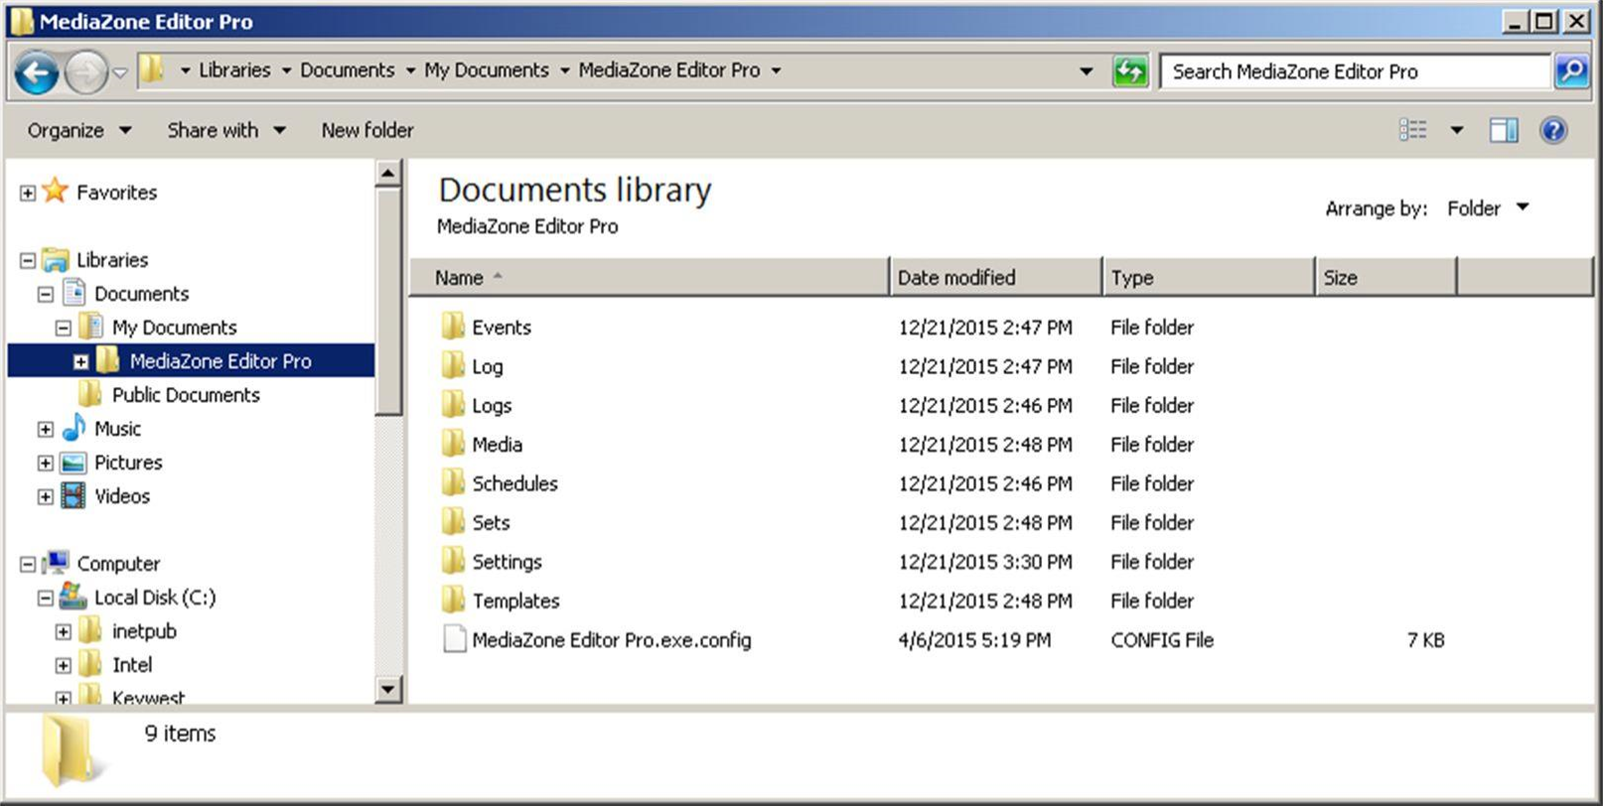Viewport: 1603px width, 806px height.
Task: Open the address bar history dropdown
Action: (1086, 71)
